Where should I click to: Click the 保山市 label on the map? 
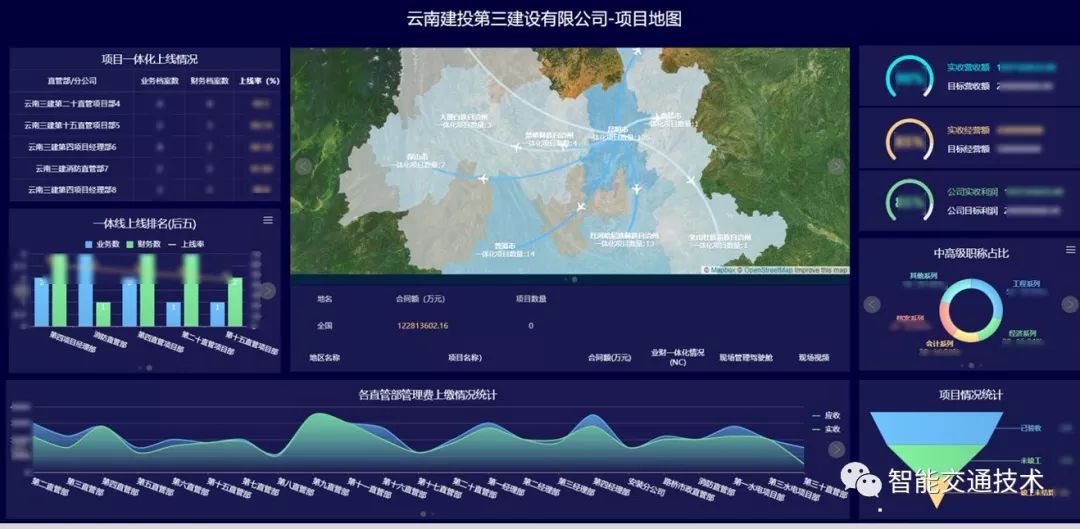click(x=418, y=157)
